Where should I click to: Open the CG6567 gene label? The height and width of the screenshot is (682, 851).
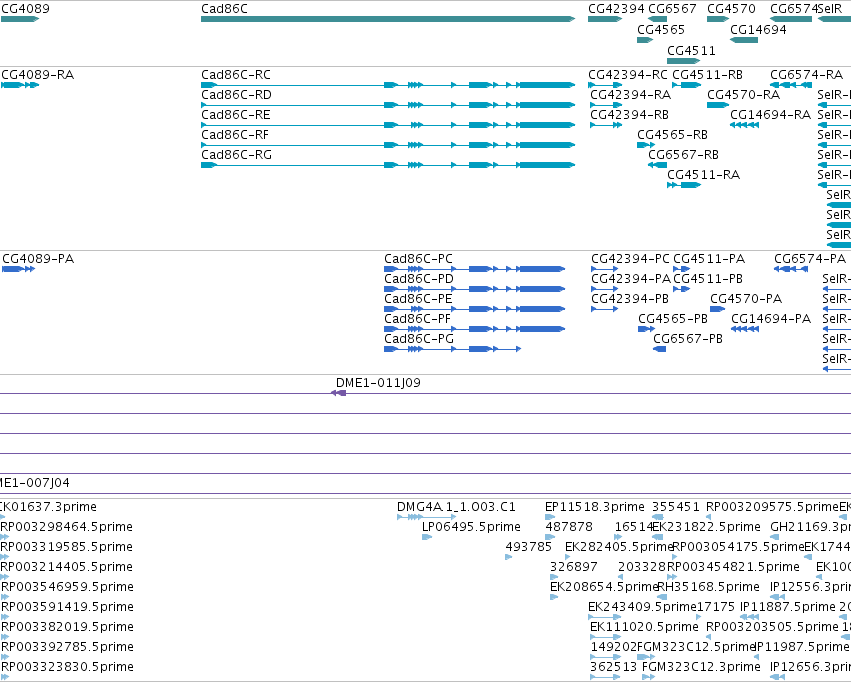pyautogui.click(x=672, y=9)
